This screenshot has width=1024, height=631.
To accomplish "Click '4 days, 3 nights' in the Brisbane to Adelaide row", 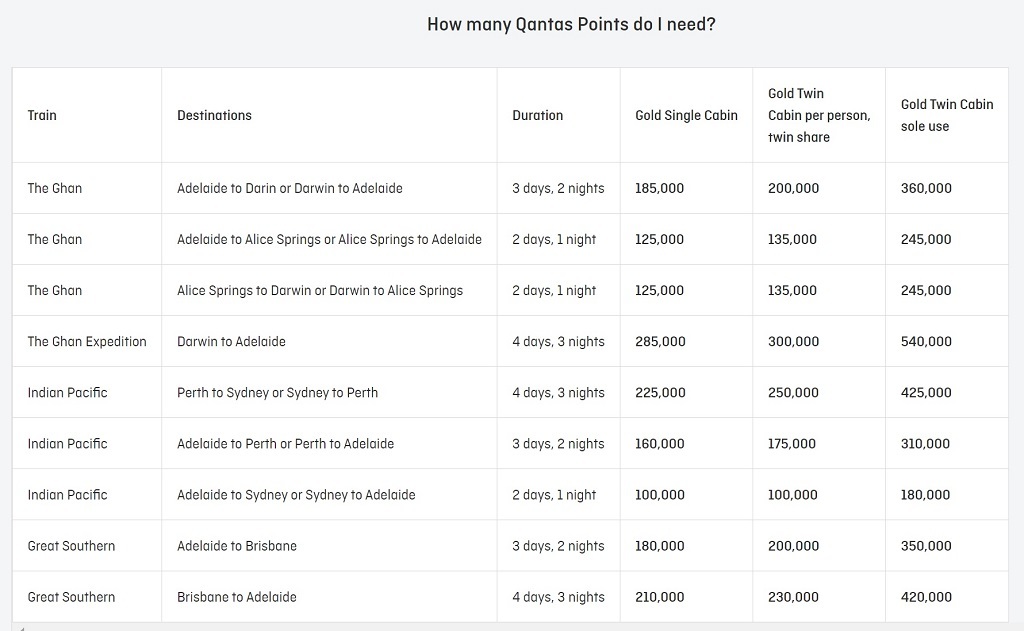I will point(558,597).
